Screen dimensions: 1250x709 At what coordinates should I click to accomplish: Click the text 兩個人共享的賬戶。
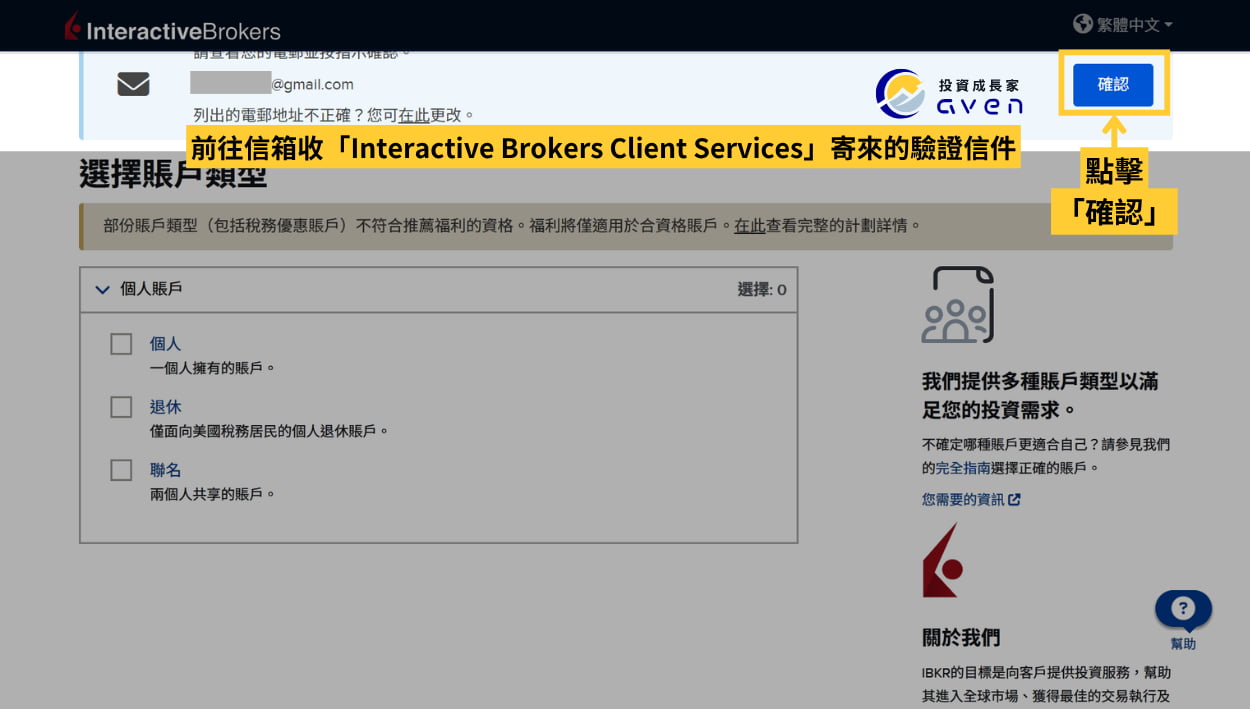[212, 494]
